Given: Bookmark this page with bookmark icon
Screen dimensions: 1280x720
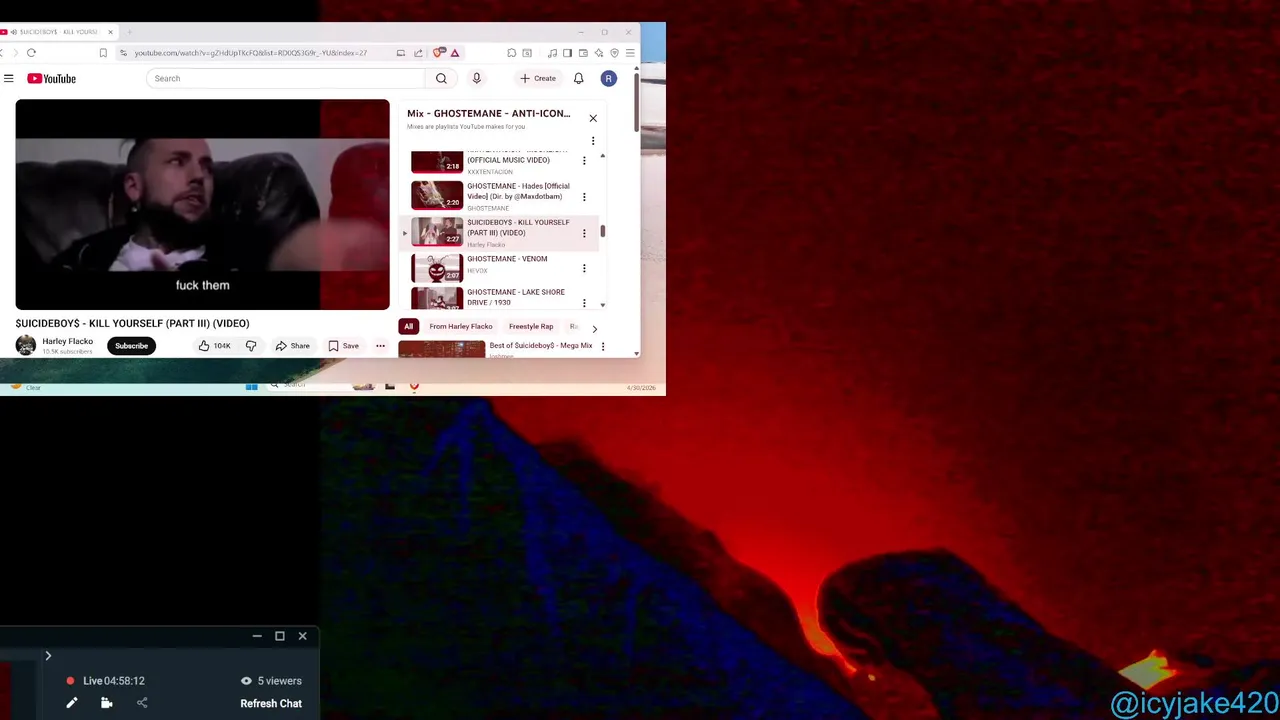Looking at the screenshot, I should click(x=103, y=53).
